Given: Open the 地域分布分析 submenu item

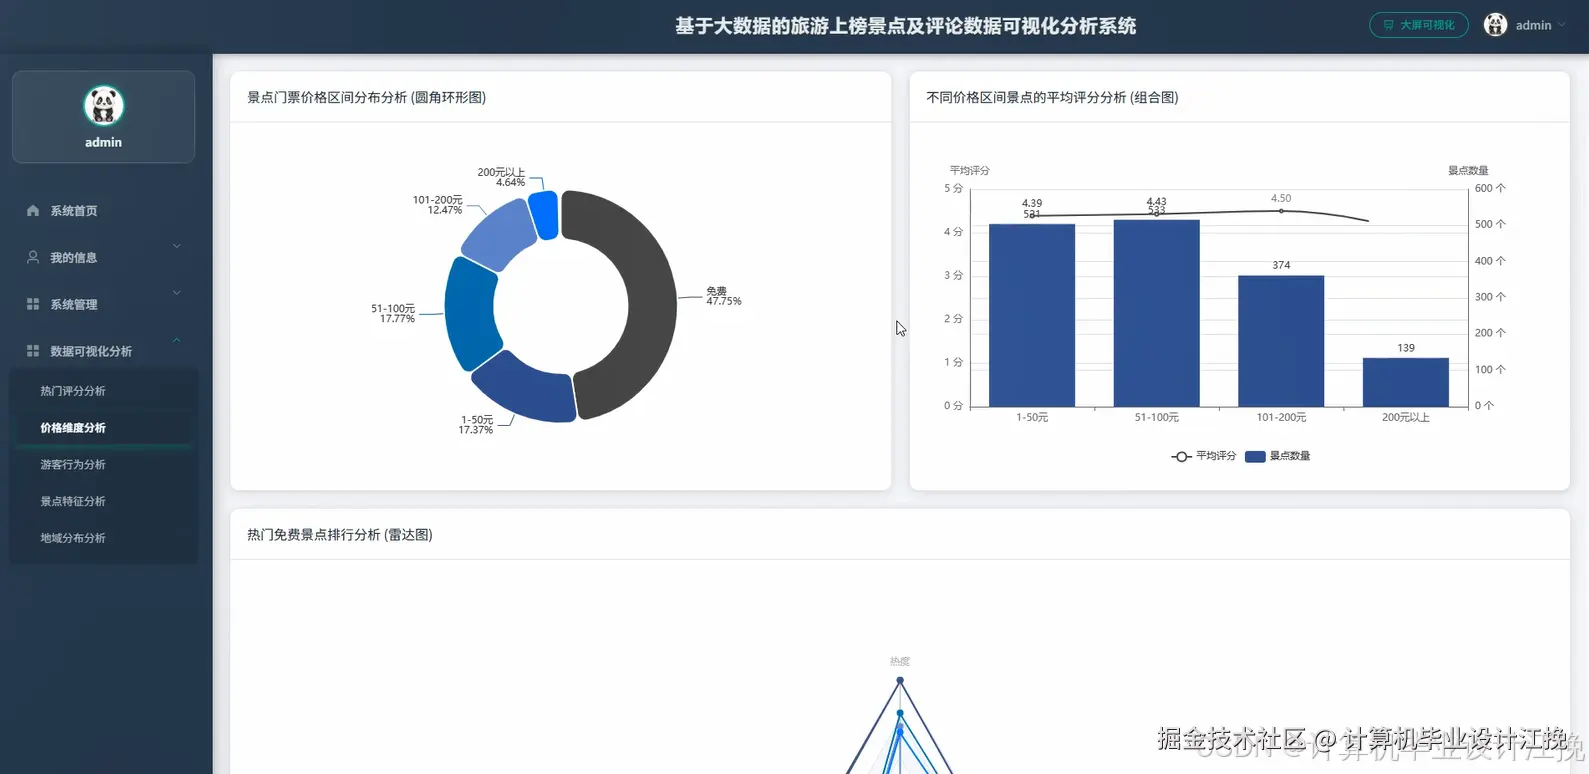Looking at the screenshot, I should [103, 538].
